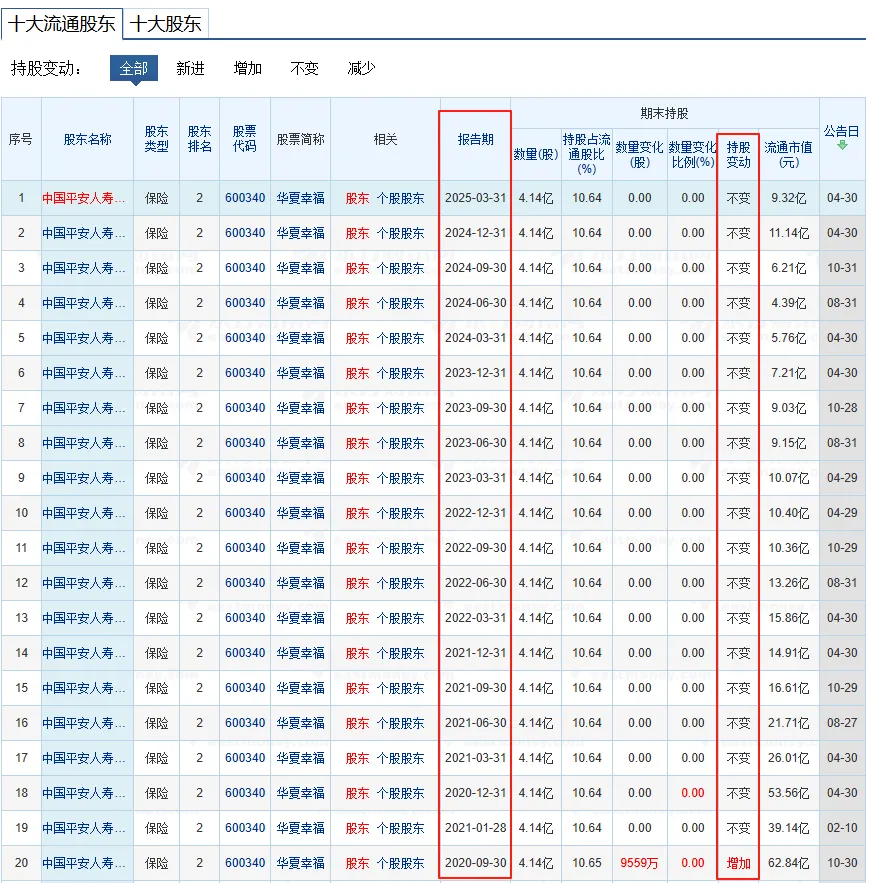Image resolution: width=871 pixels, height=883 pixels.
Task: Select the report date 2025-03-31 cell
Action: 476,198
